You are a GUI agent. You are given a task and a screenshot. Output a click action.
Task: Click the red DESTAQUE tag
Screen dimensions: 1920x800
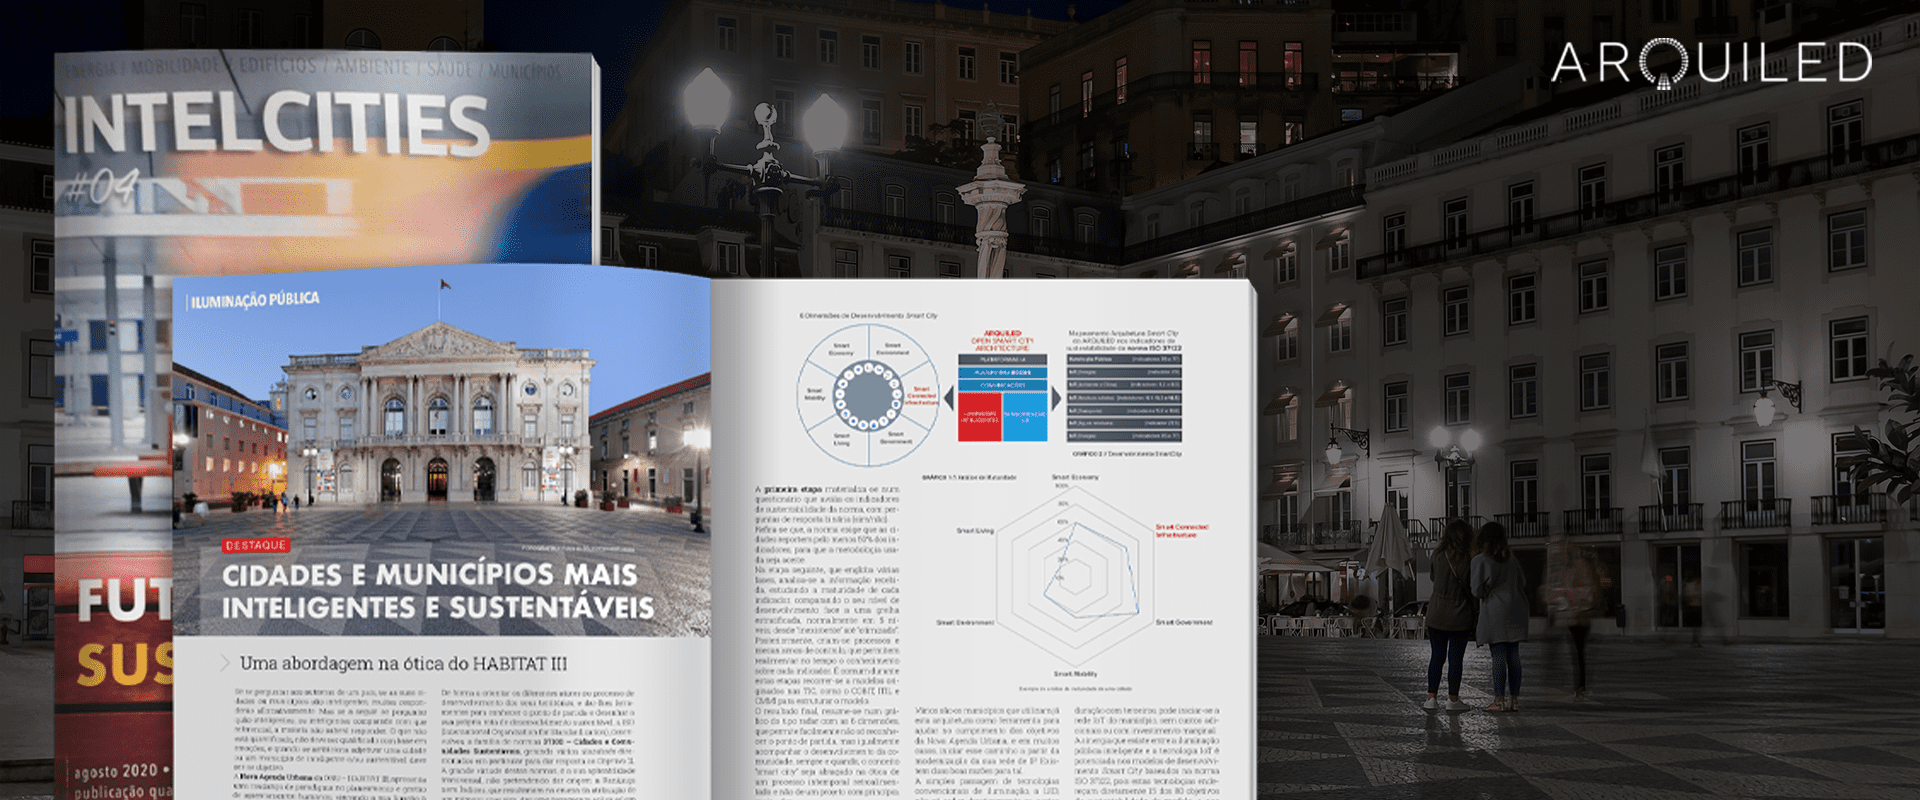[256, 545]
